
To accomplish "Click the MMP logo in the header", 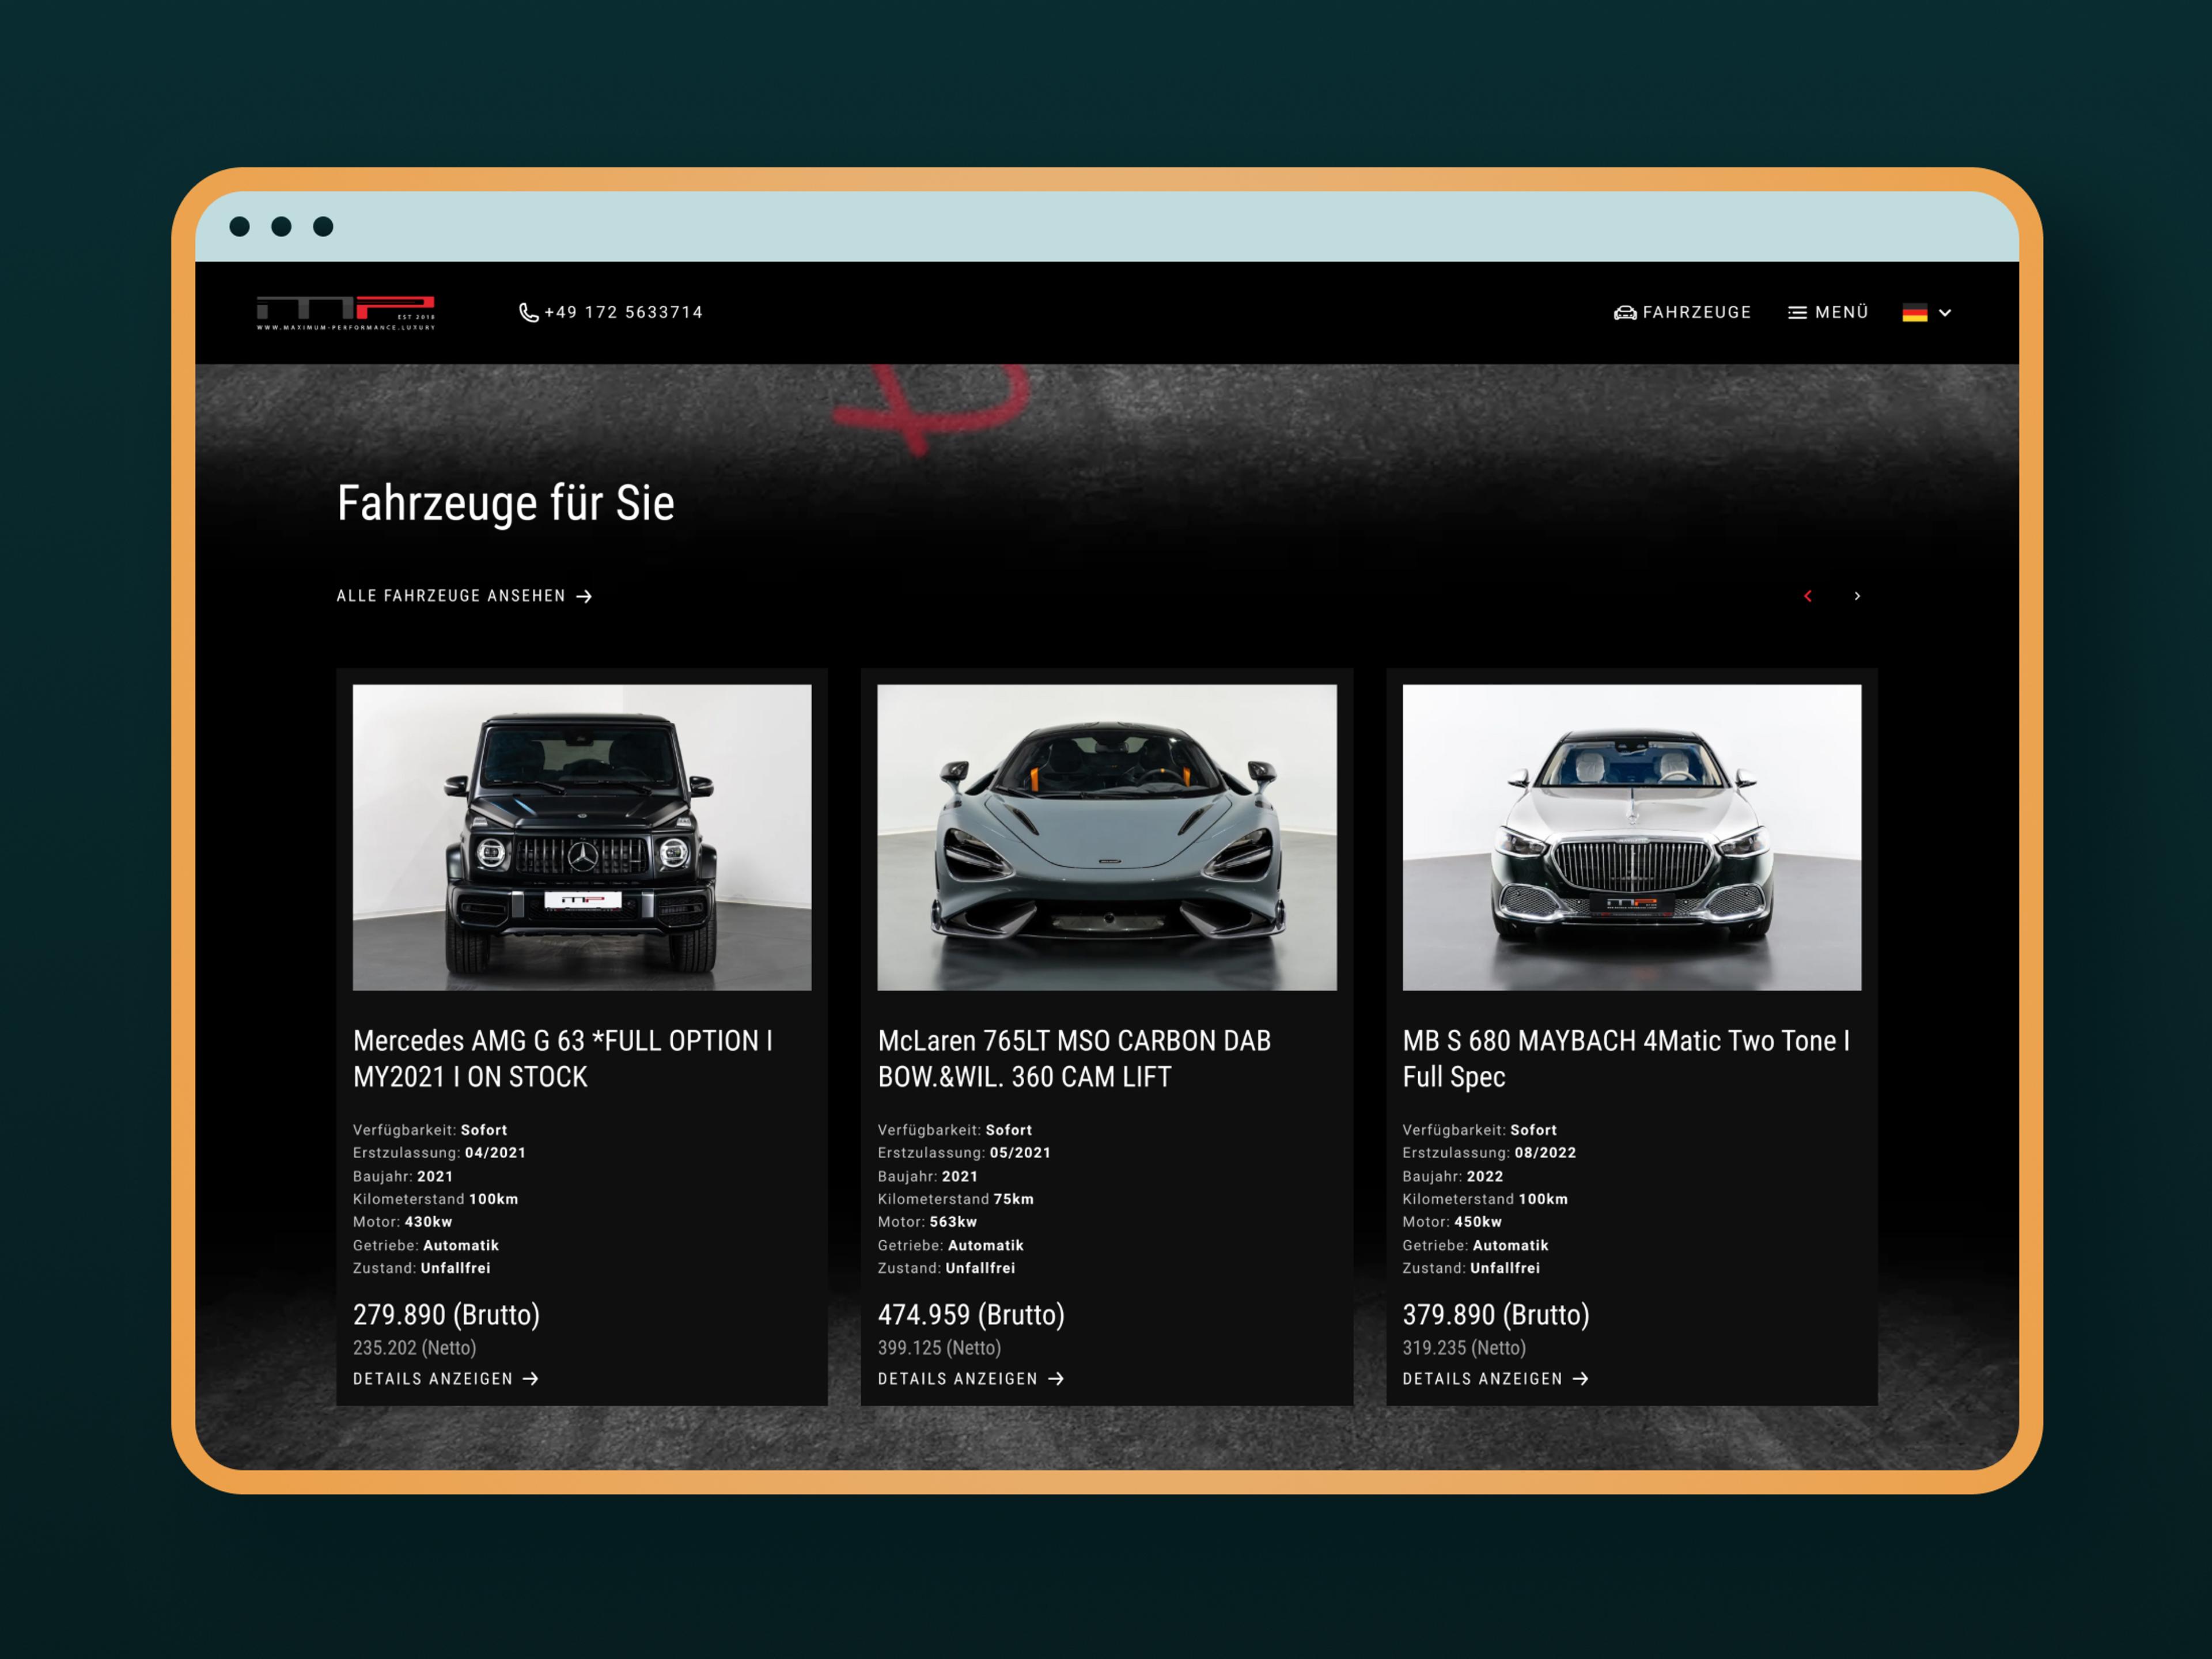I will click(345, 312).
